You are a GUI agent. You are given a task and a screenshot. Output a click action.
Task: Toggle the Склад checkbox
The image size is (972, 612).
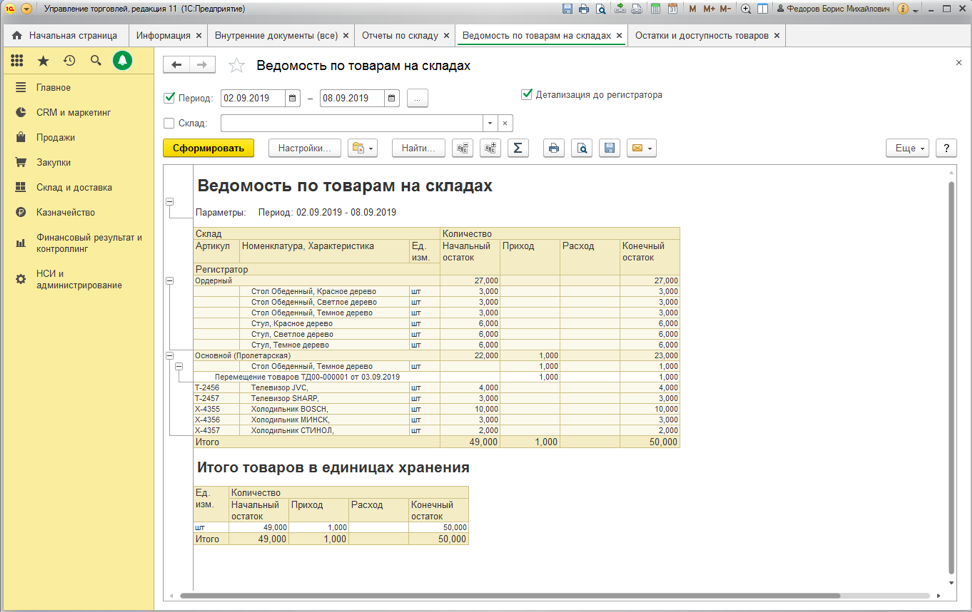point(169,123)
